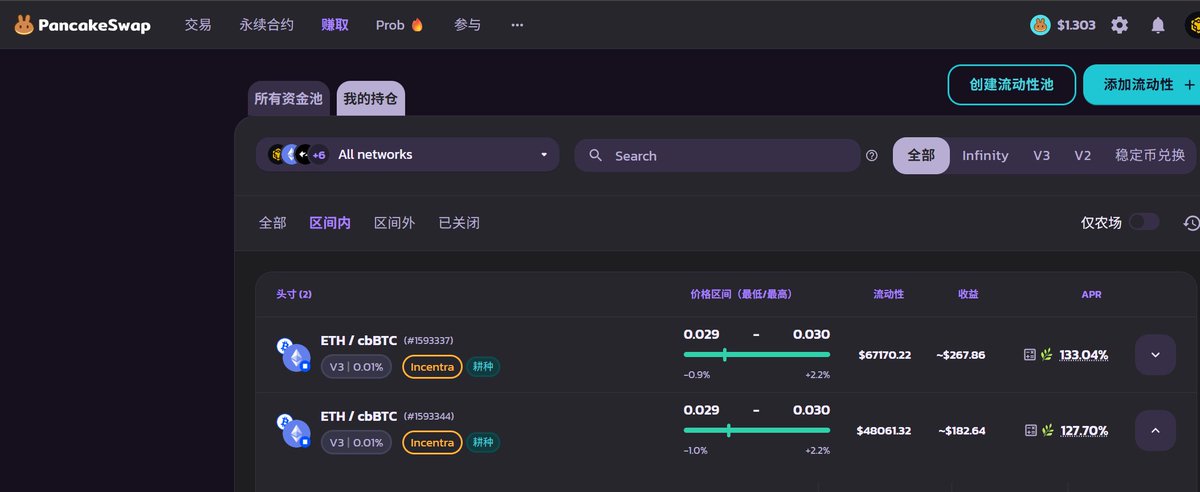Click the ~$267.86 earnings value
Image resolution: width=1200 pixels, height=492 pixels.
(x=962, y=355)
